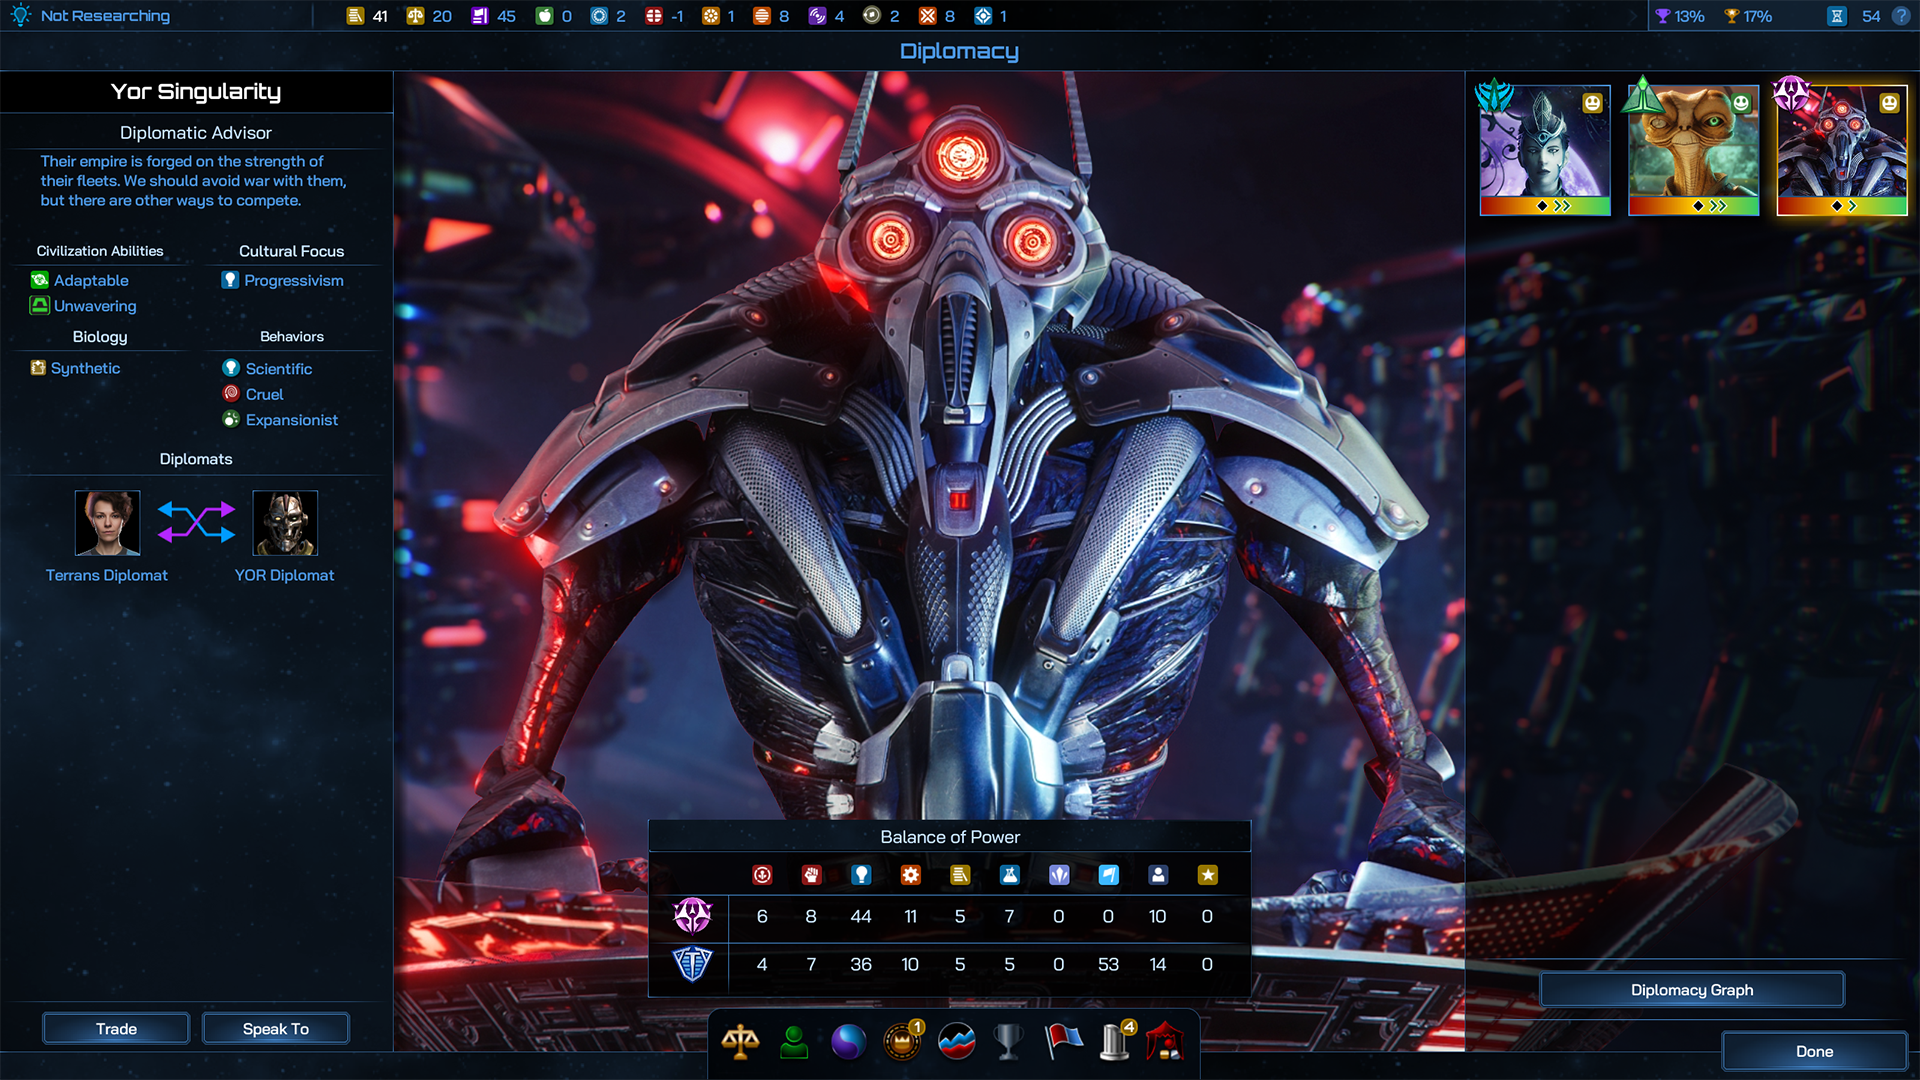Click the Yor faction emblem in table
Viewport: 1920px width, 1080px height.
click(x=692, y=915)
